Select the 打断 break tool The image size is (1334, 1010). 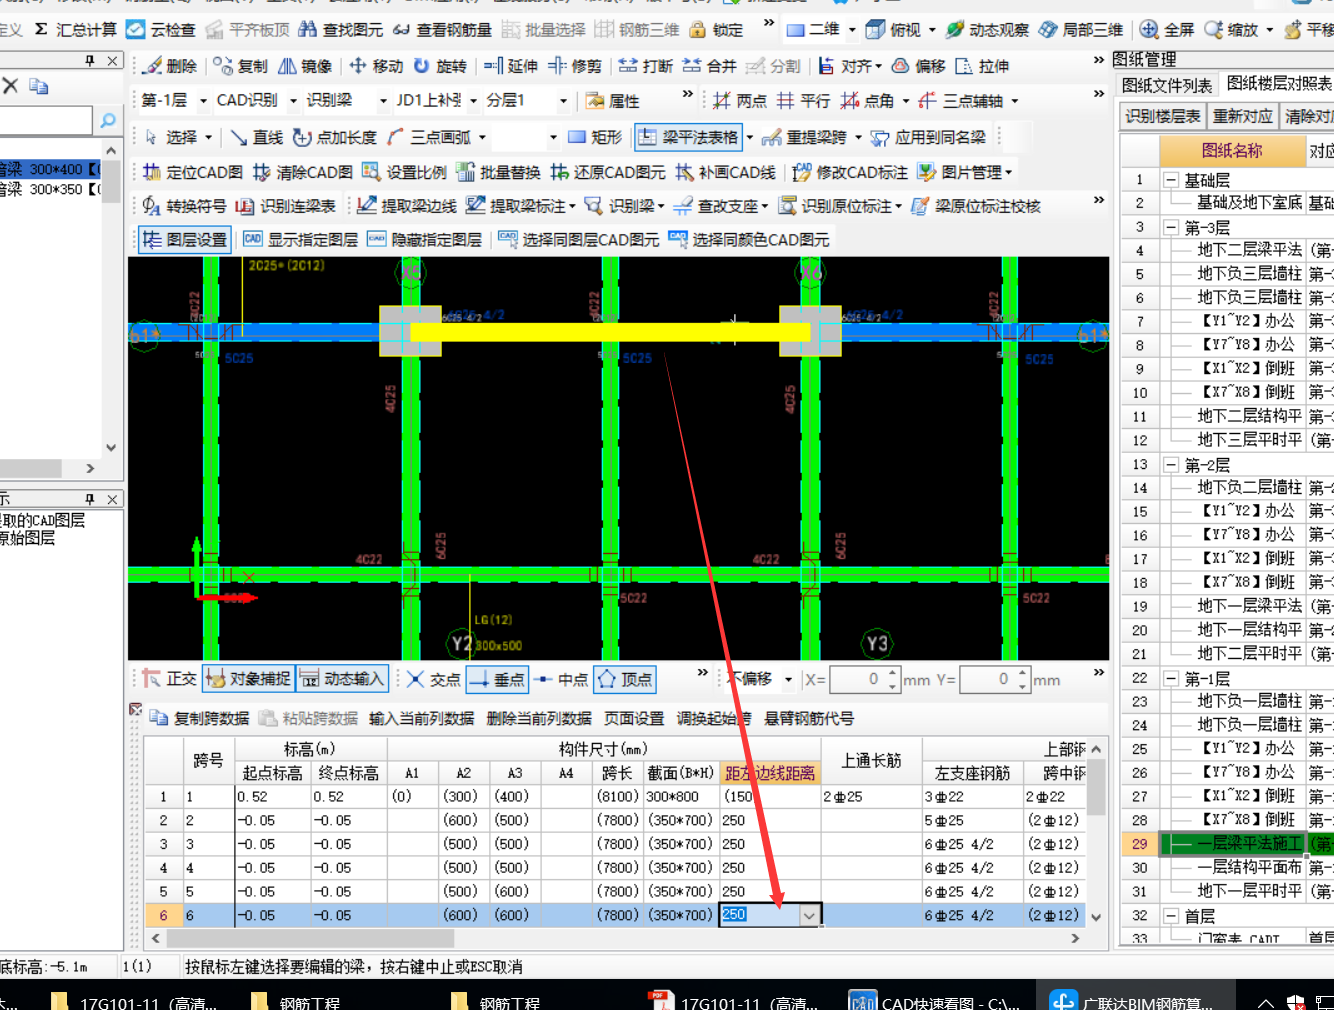click(646, 66)
